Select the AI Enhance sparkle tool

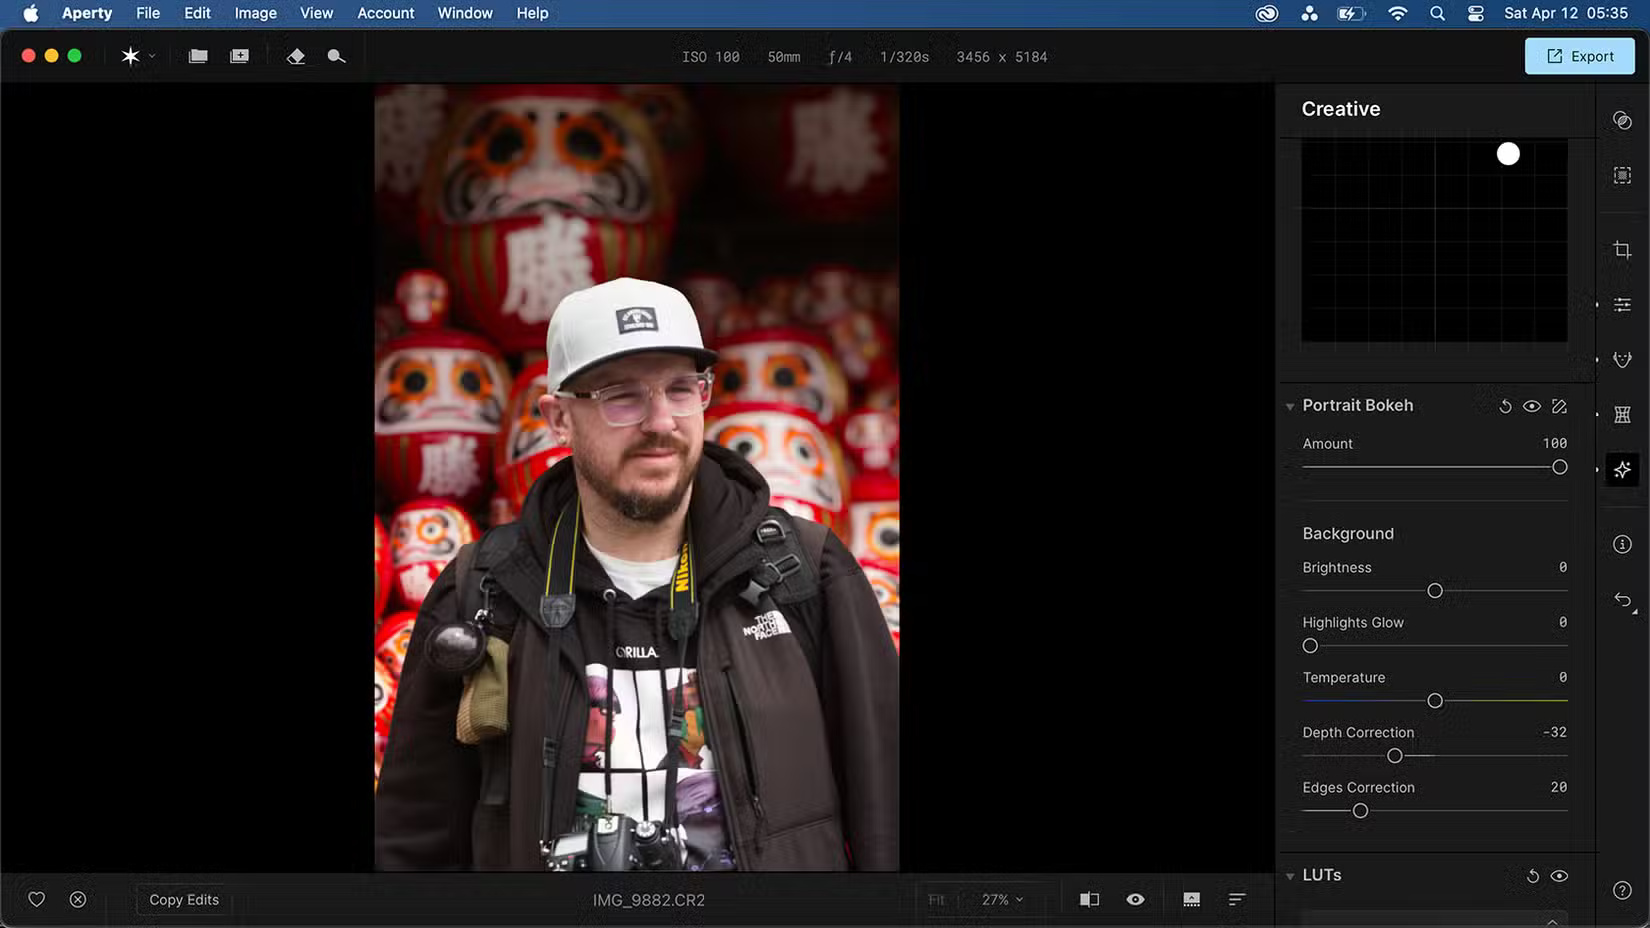[1622, 469]
